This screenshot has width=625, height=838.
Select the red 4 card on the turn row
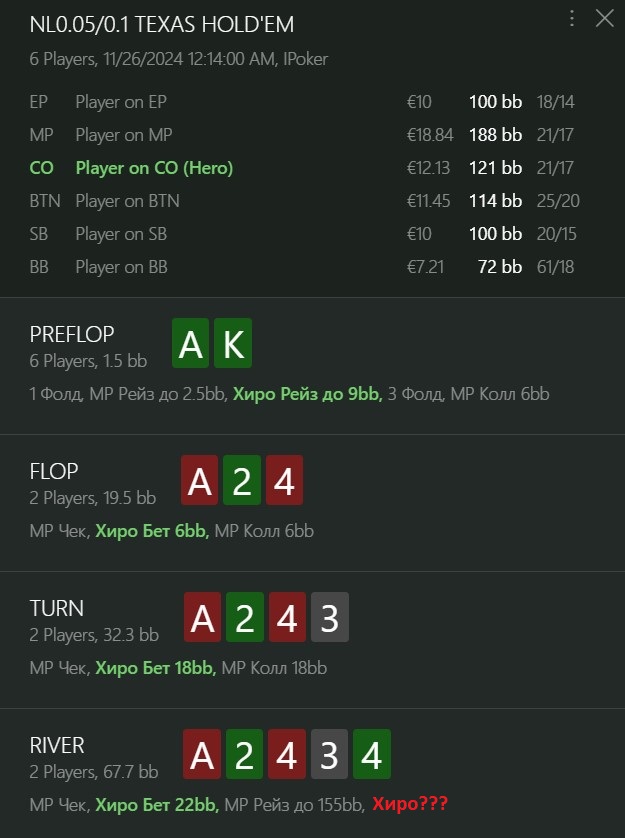coord(287,618)
